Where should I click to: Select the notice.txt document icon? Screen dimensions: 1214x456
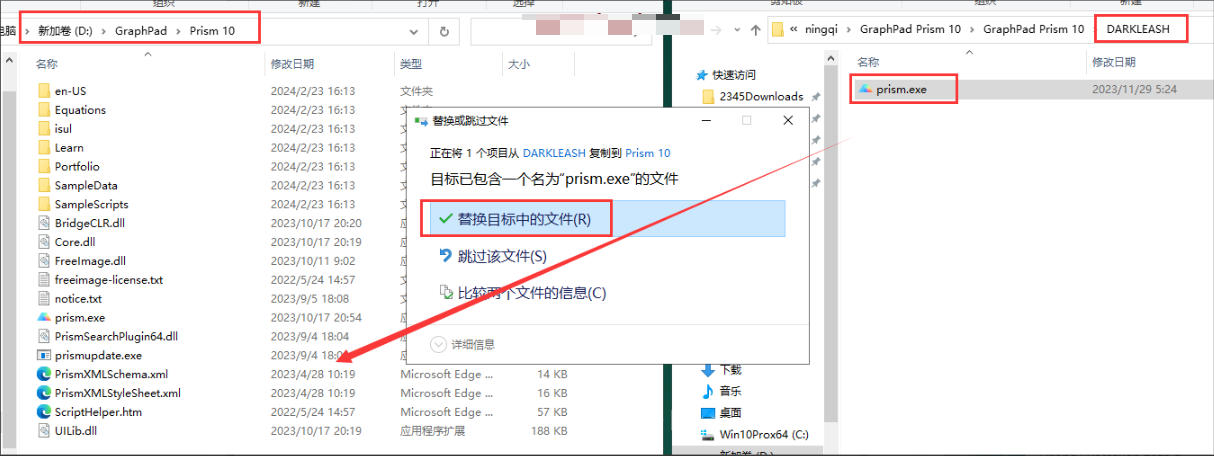pos(44,299)
